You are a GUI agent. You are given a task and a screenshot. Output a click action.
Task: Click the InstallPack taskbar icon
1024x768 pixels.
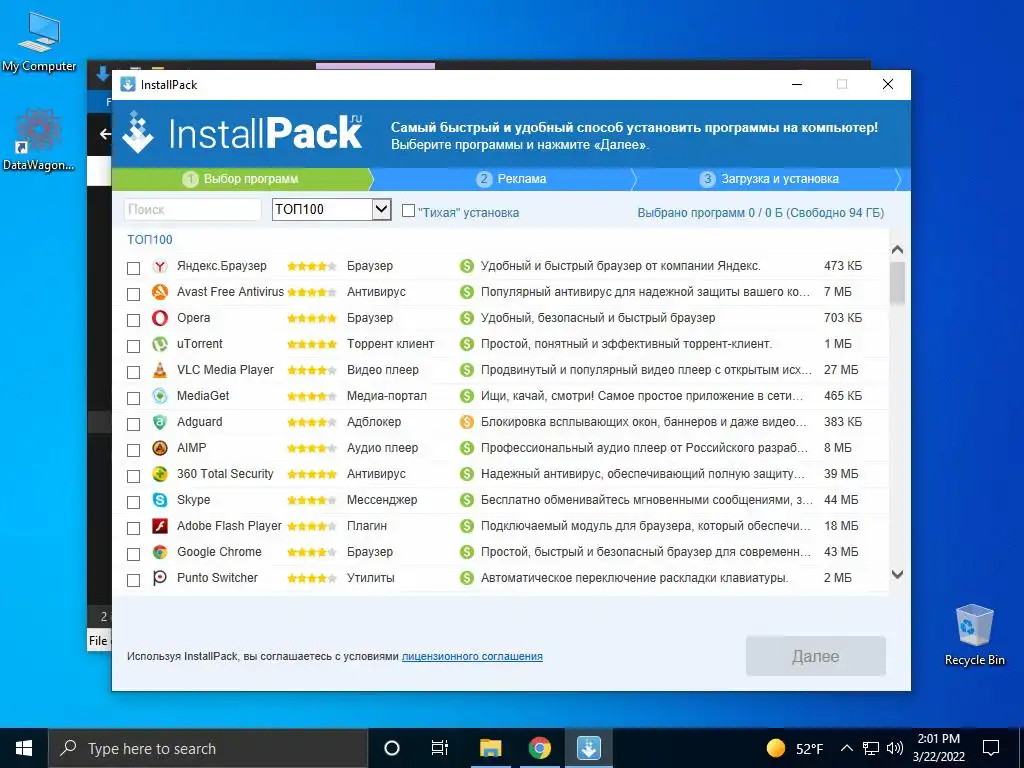[x=588, y=748]
